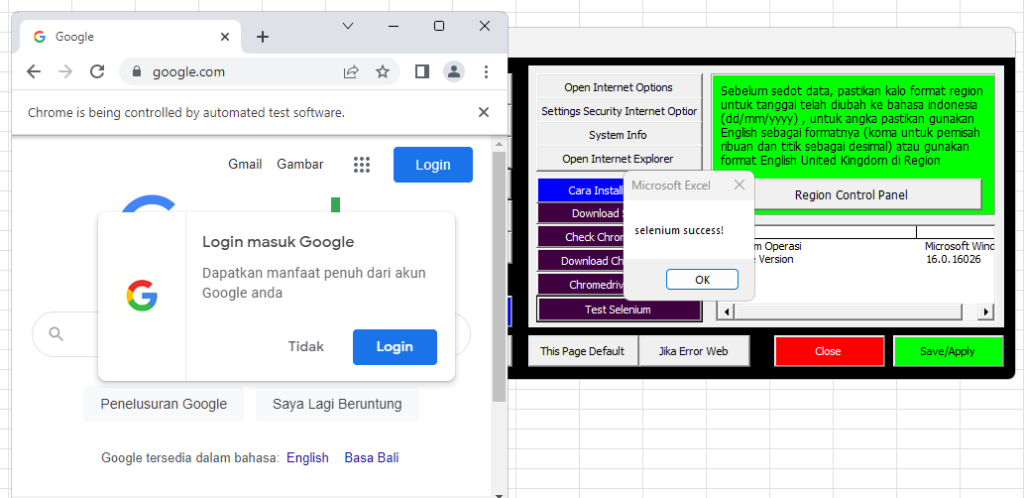The image size is (1024, 498).
Task: Click Login in the sign-in popup
Action: [x=395, y=347]
